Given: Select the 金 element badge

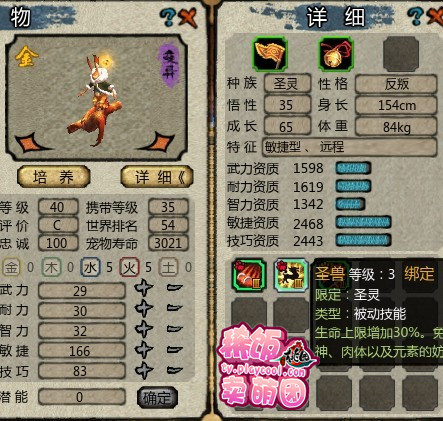Looking at the screenshot, I should (x=11, y=267).
